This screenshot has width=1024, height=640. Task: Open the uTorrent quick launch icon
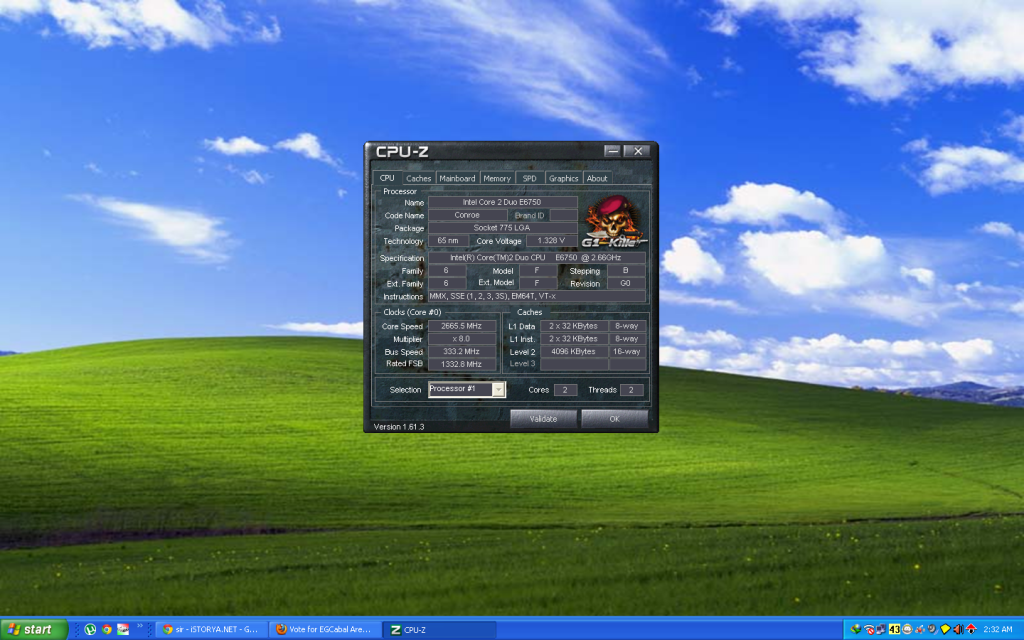click(90, 630)
